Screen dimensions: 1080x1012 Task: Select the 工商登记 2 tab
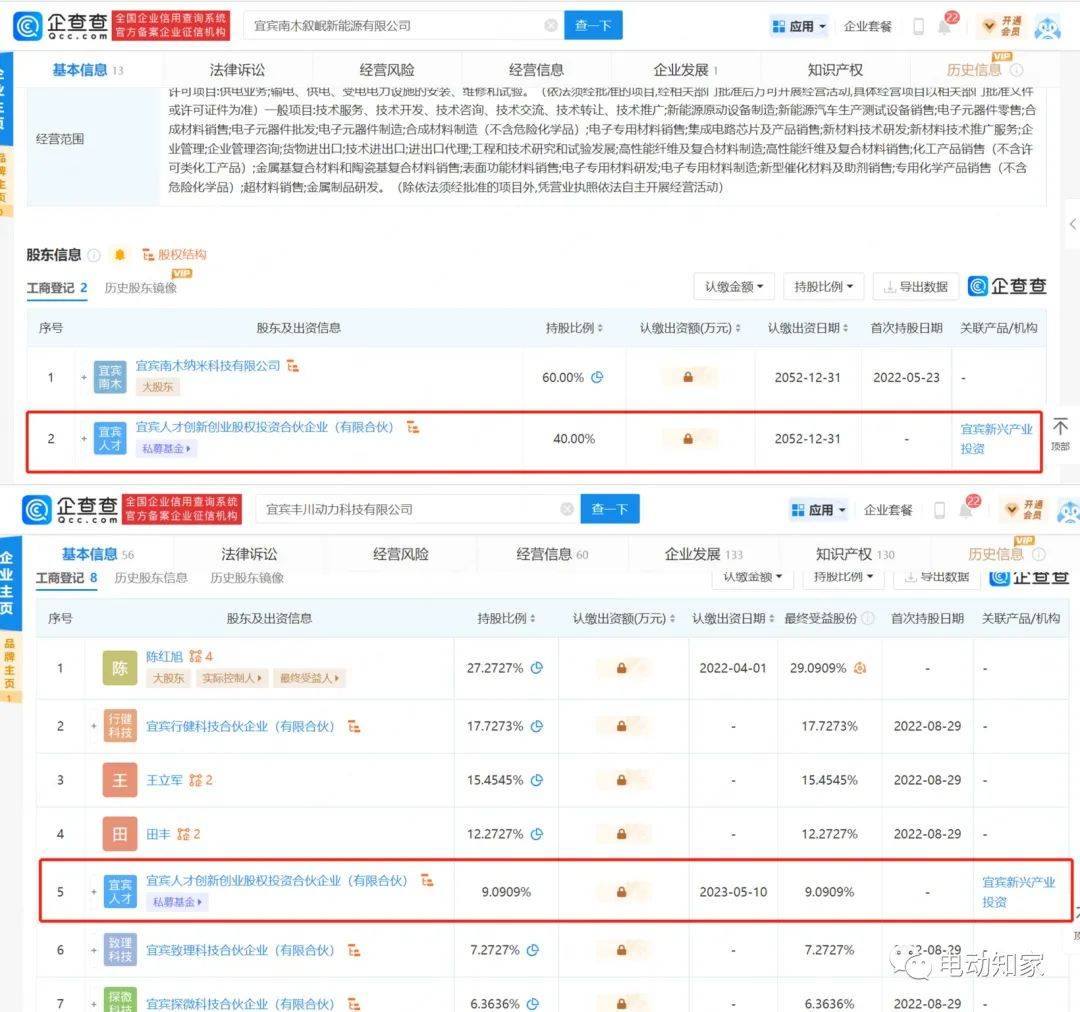pos(57,288)
